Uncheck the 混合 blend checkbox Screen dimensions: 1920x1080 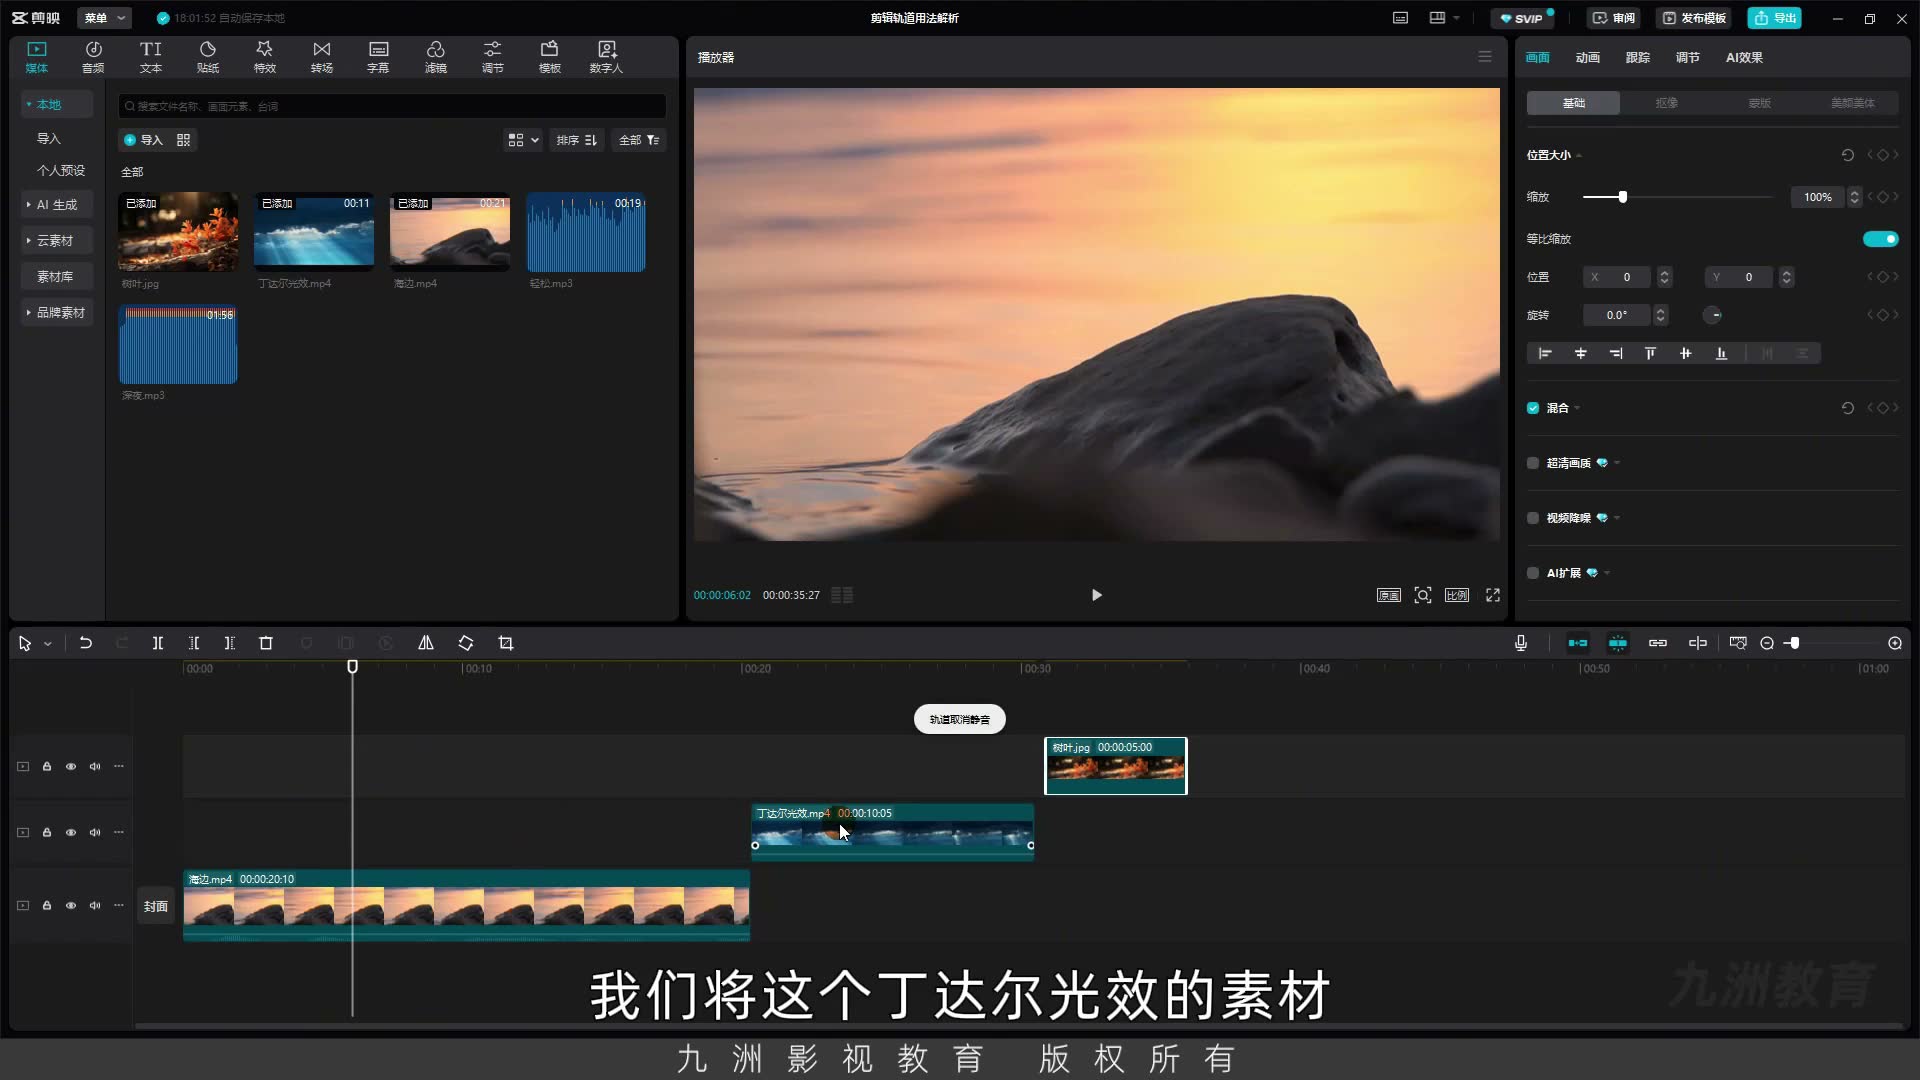[x=1533, y=408]
